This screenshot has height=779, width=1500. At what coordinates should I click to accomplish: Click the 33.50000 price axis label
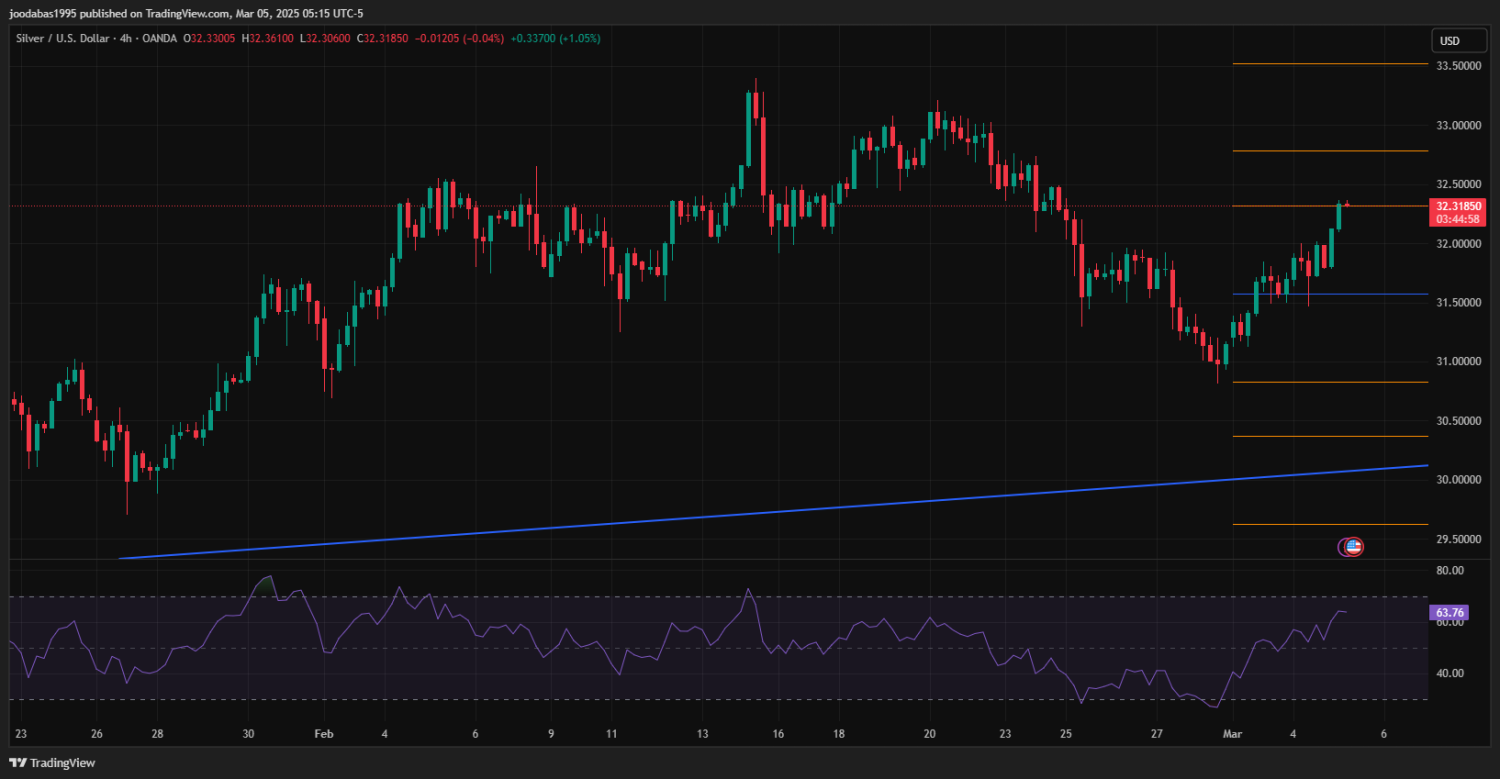coord(1459,66)
